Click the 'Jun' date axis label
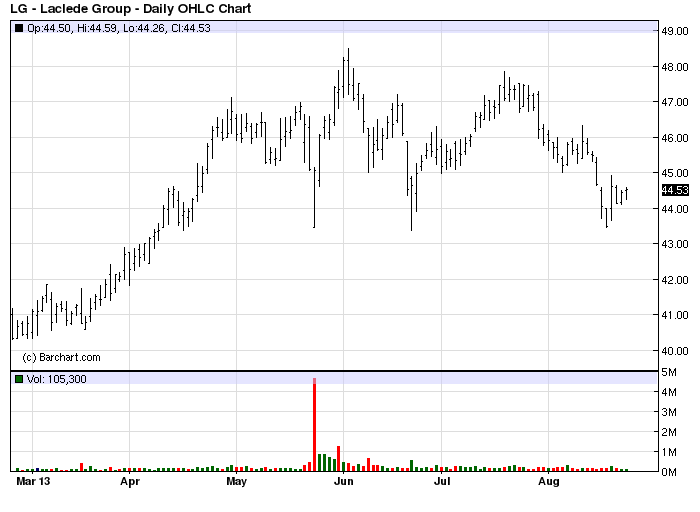The image size is (700, 512). [344, 482]
